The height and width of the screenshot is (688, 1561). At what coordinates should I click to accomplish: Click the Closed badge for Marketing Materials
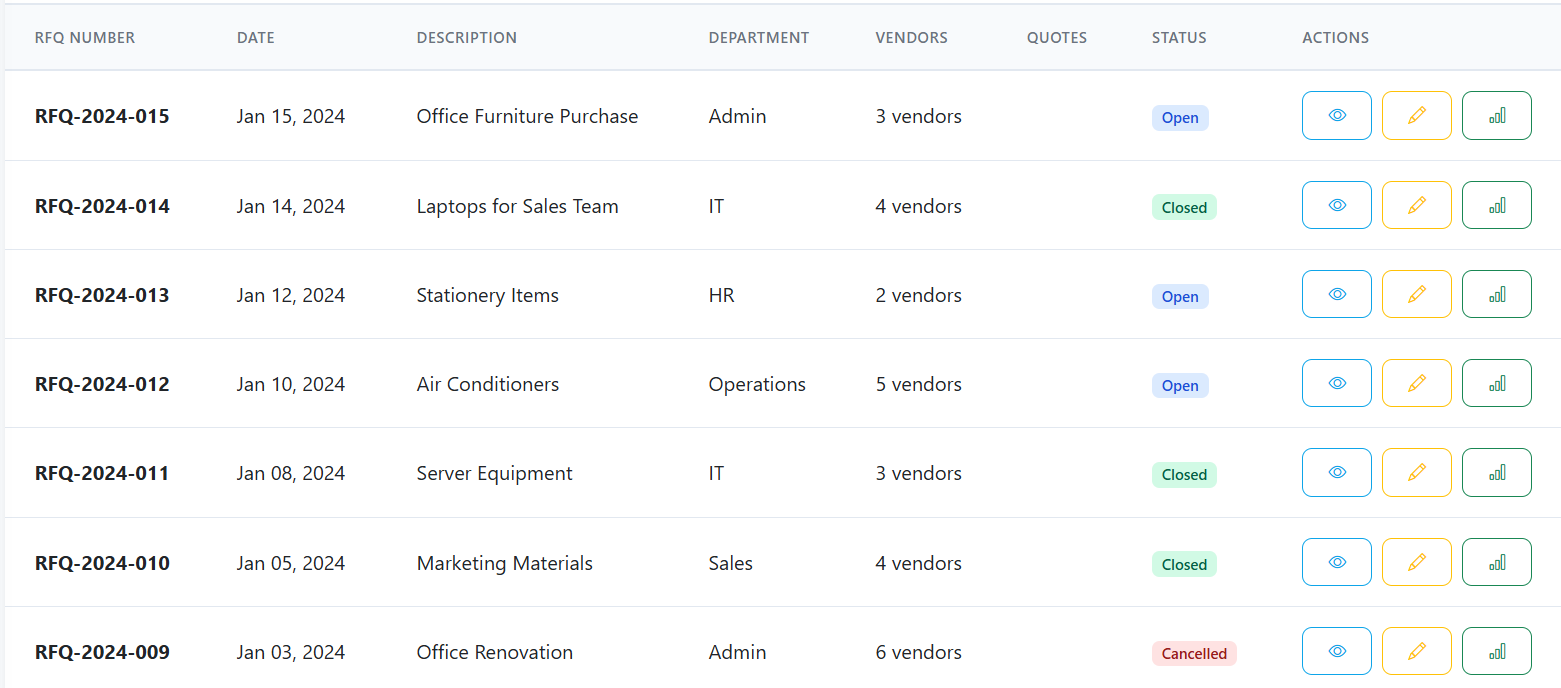[1184, 565]
